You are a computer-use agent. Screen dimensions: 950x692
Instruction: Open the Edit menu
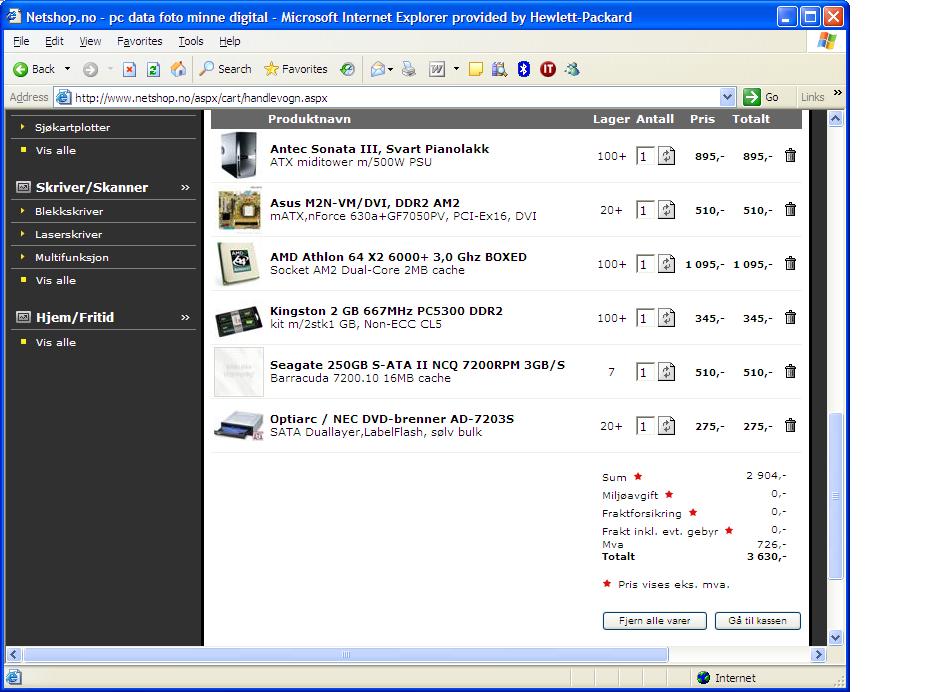(54, 41)
